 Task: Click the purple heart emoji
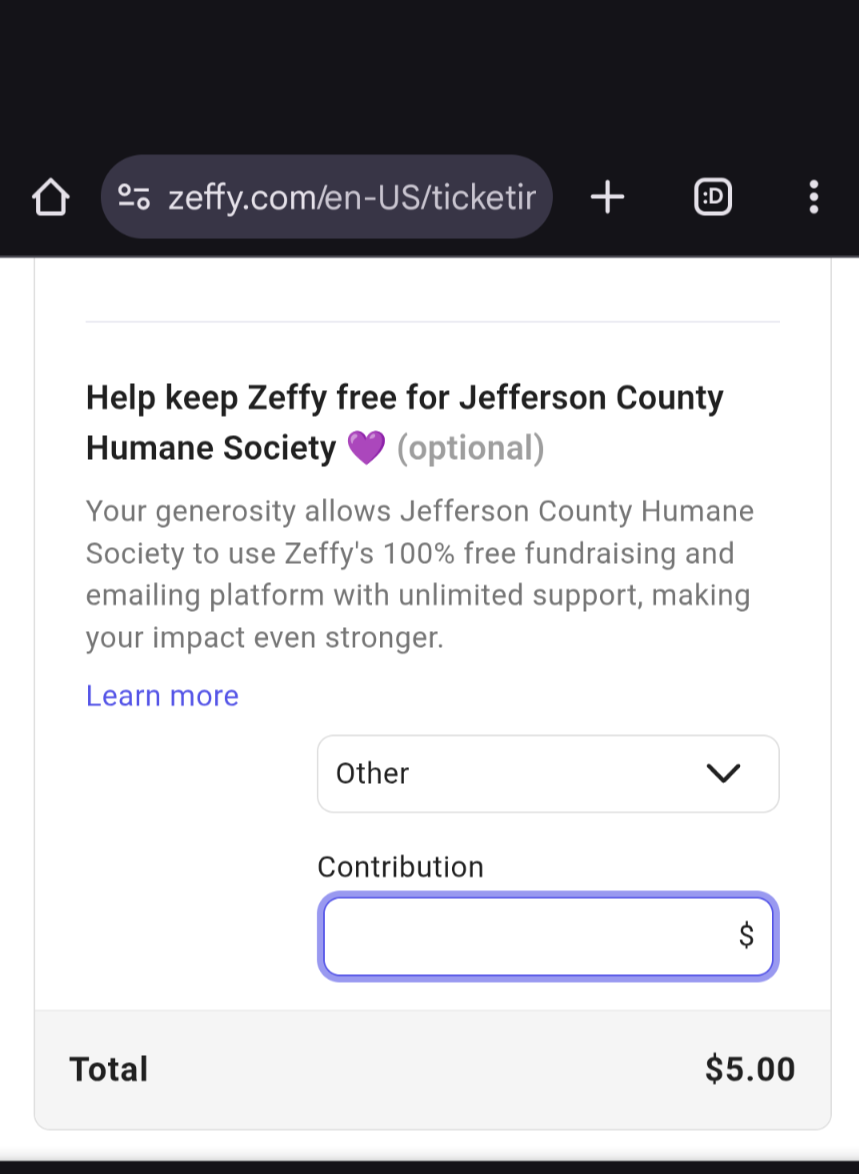[366, 449]
